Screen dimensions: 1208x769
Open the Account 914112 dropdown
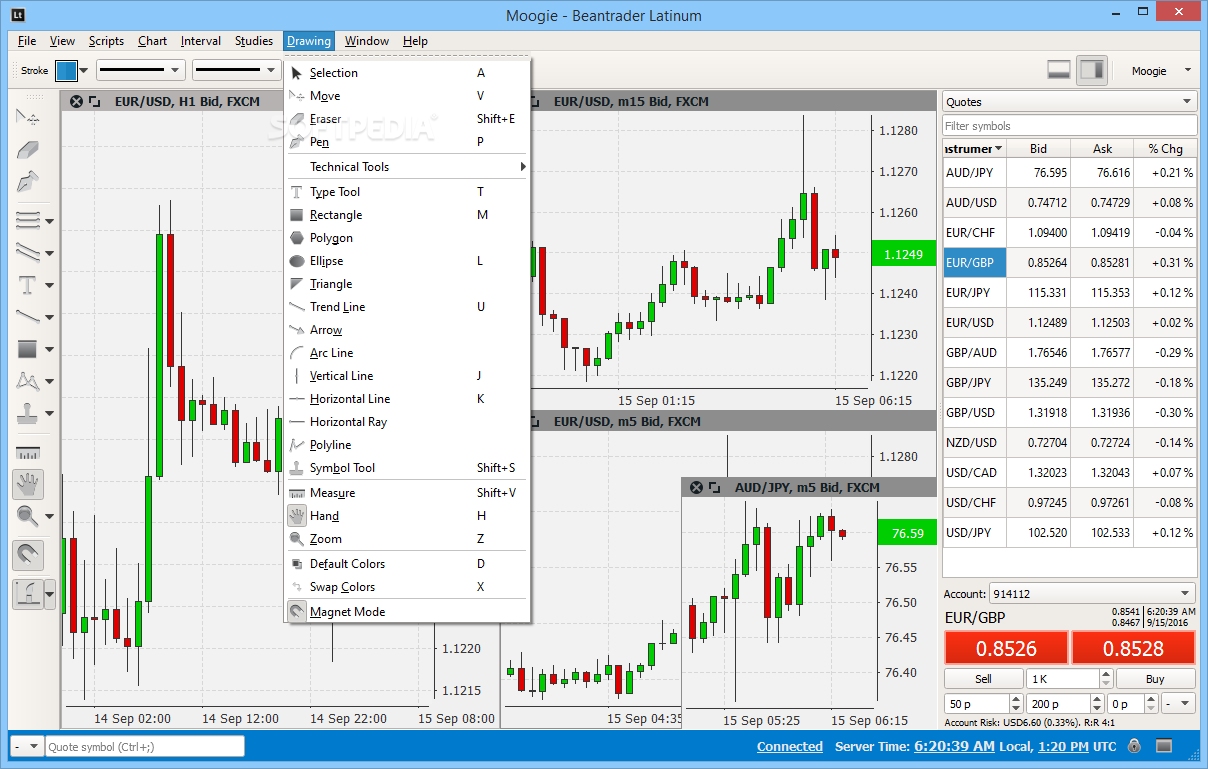click(1092, 593)
